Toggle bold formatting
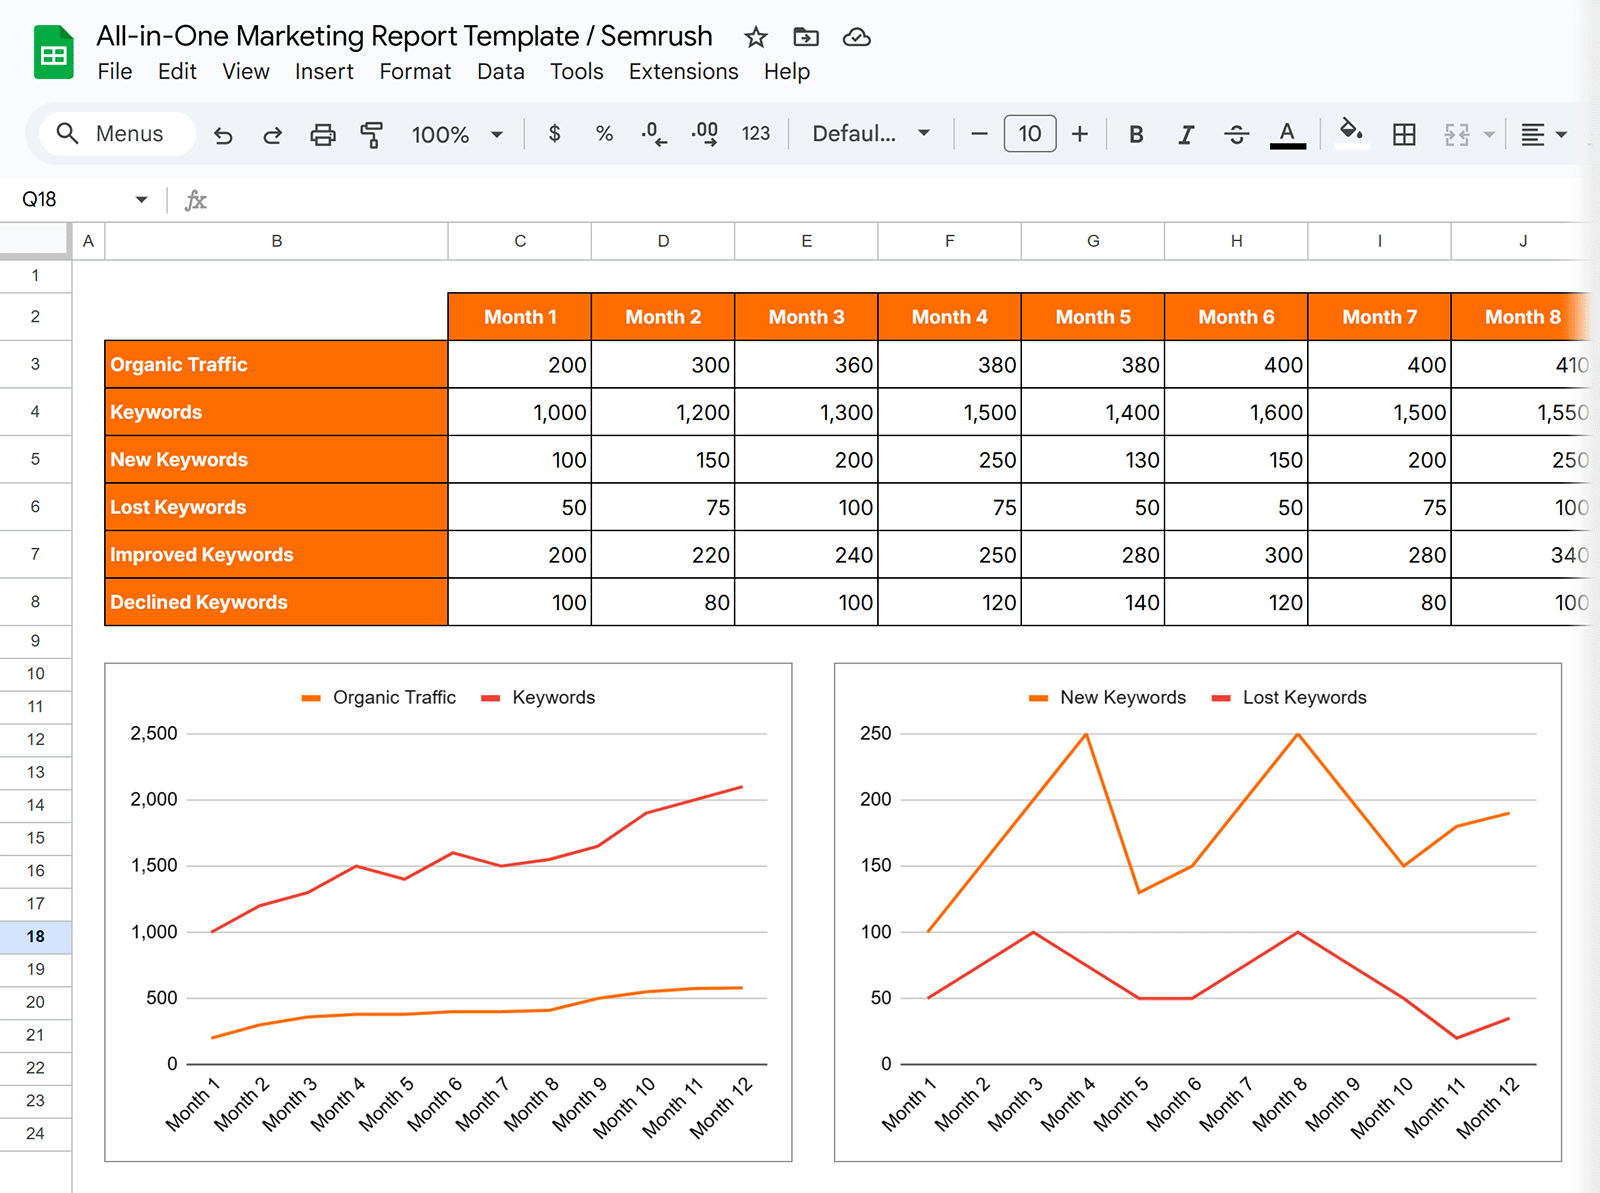 (1136, 133)
